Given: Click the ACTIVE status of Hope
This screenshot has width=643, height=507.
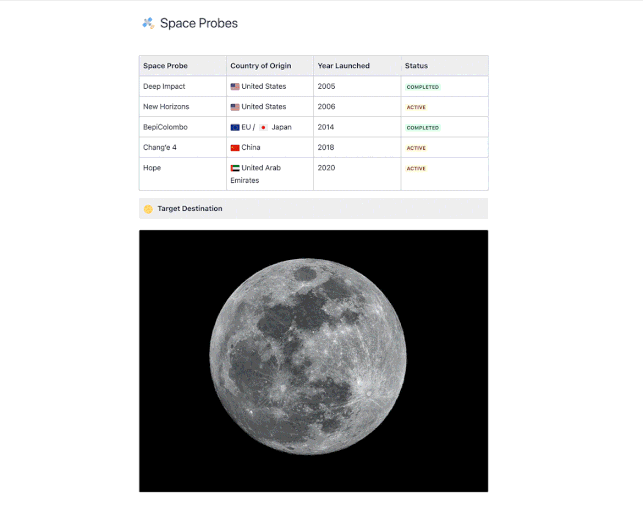Looking at the screenshot, I should tap(416, 169).
